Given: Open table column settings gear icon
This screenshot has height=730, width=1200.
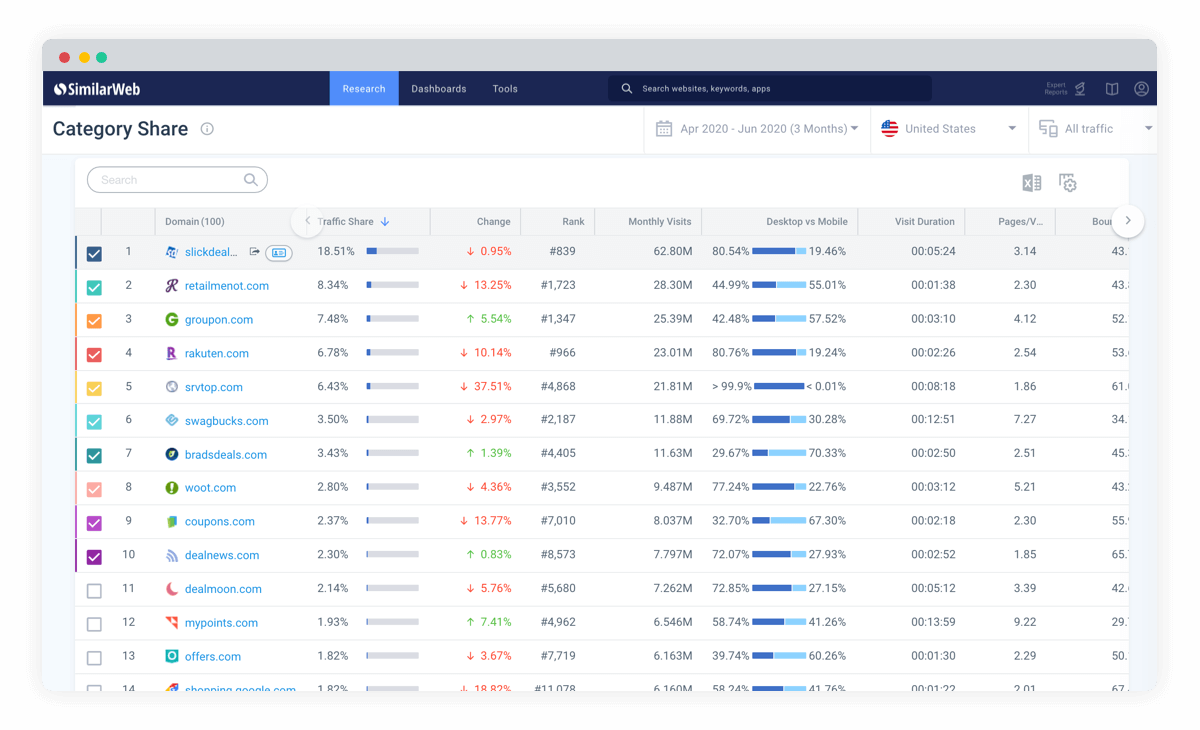Looking at the screenshot, I should [1068, 183].
